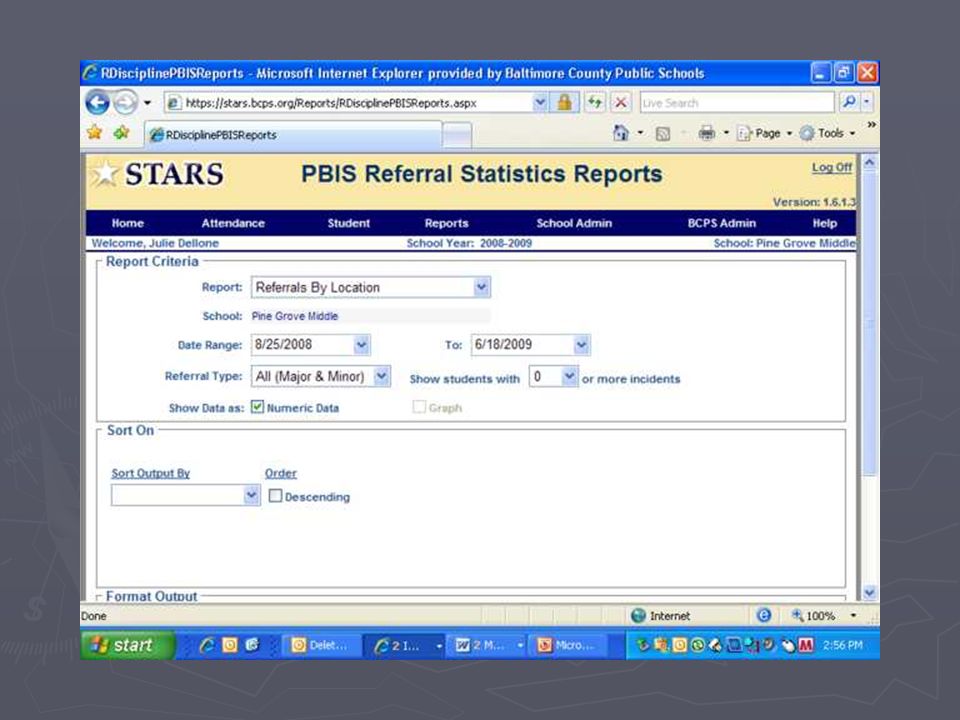Open the recent pages arrow beside Forward

(148, 102)
